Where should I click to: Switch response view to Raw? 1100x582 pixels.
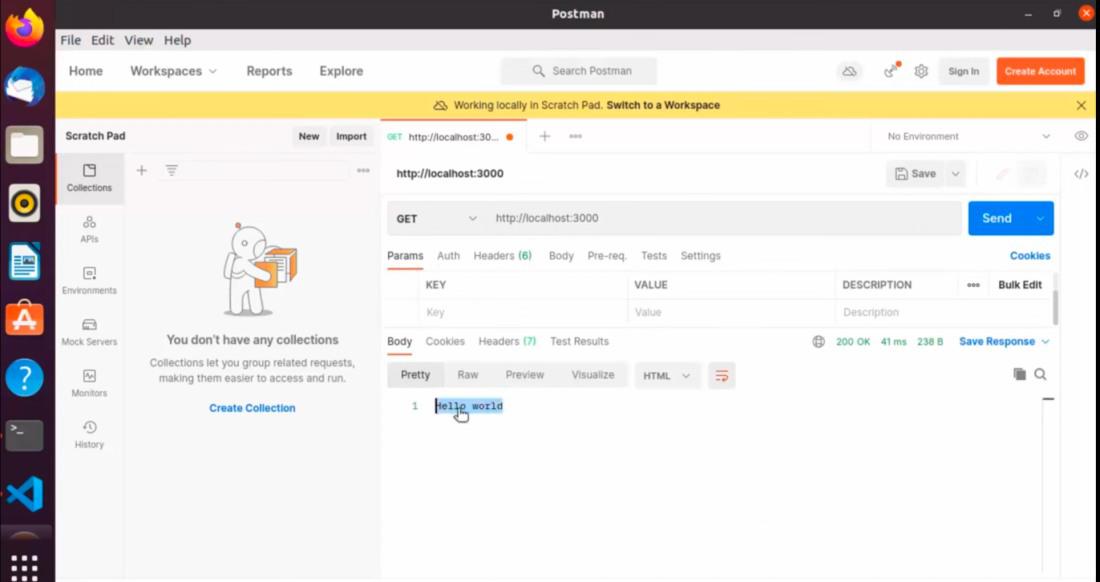tap(467, 375)
